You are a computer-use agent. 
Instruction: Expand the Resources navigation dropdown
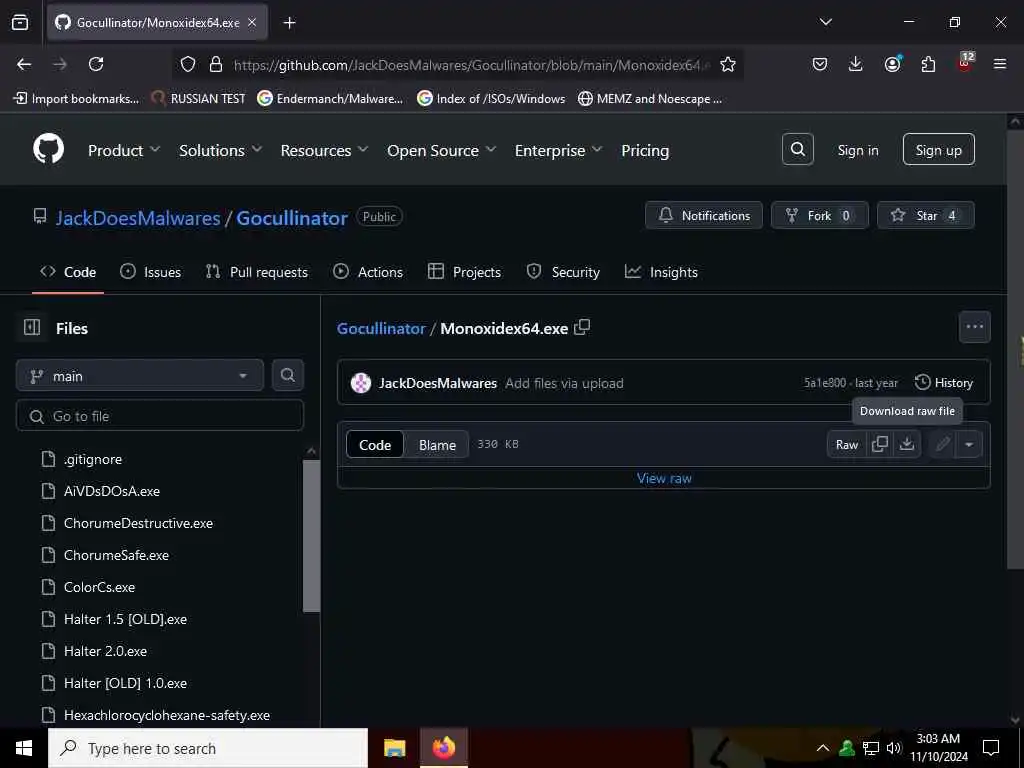[x=325, y=150]
